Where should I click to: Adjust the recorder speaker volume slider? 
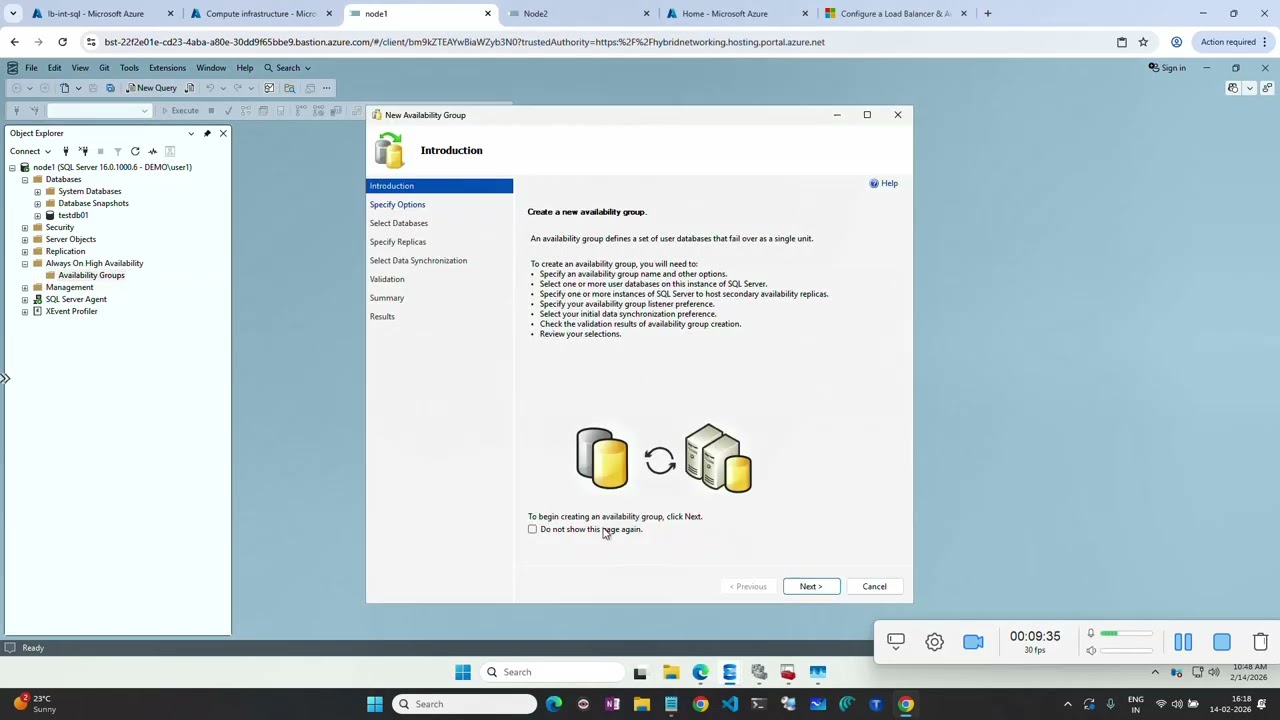point(1126,651)
